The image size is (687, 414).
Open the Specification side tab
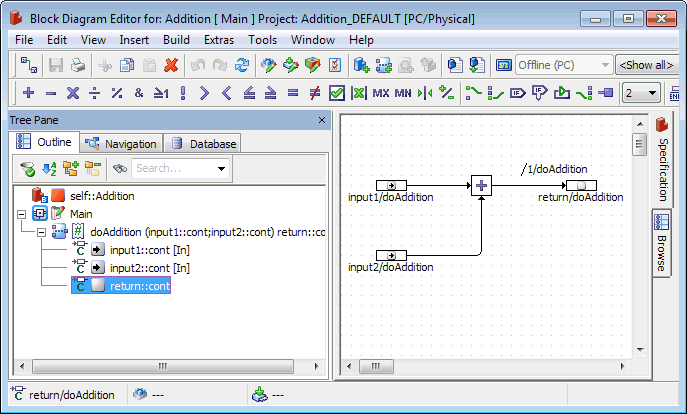click(662, 160)
